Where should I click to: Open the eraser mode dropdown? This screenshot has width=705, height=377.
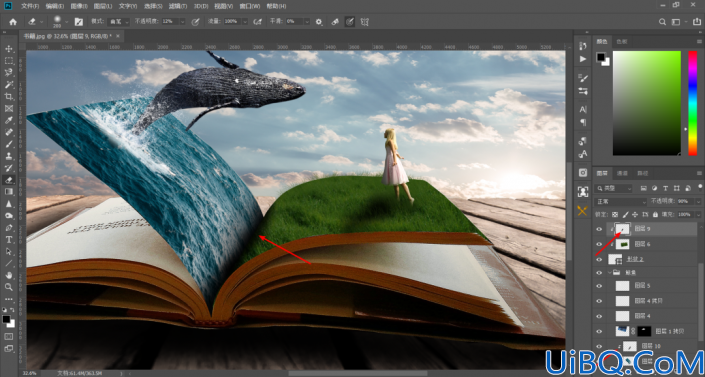coord(119,22)
